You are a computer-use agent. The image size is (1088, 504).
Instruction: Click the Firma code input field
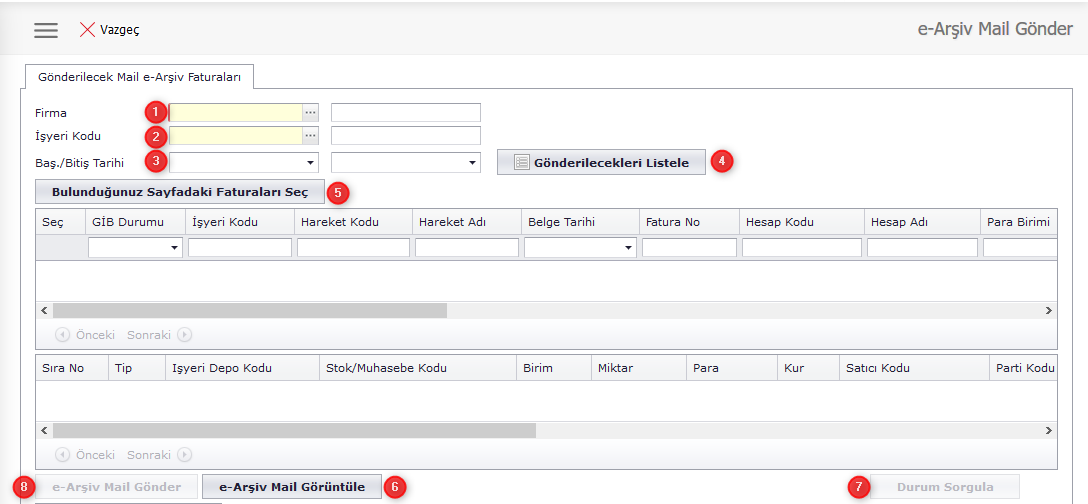point(236,112)
